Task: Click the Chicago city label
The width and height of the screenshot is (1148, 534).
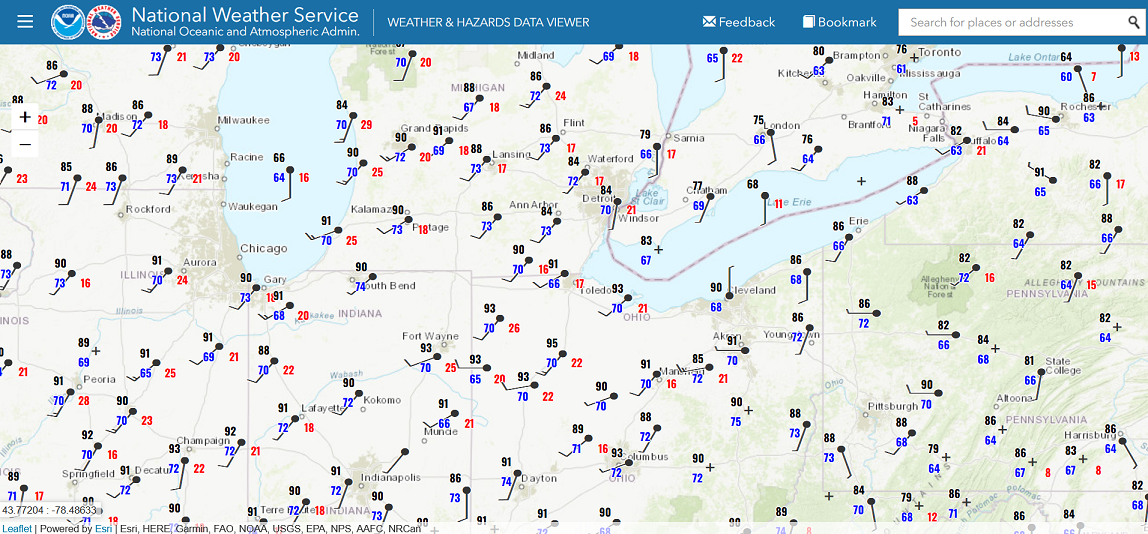Action: 264,248
